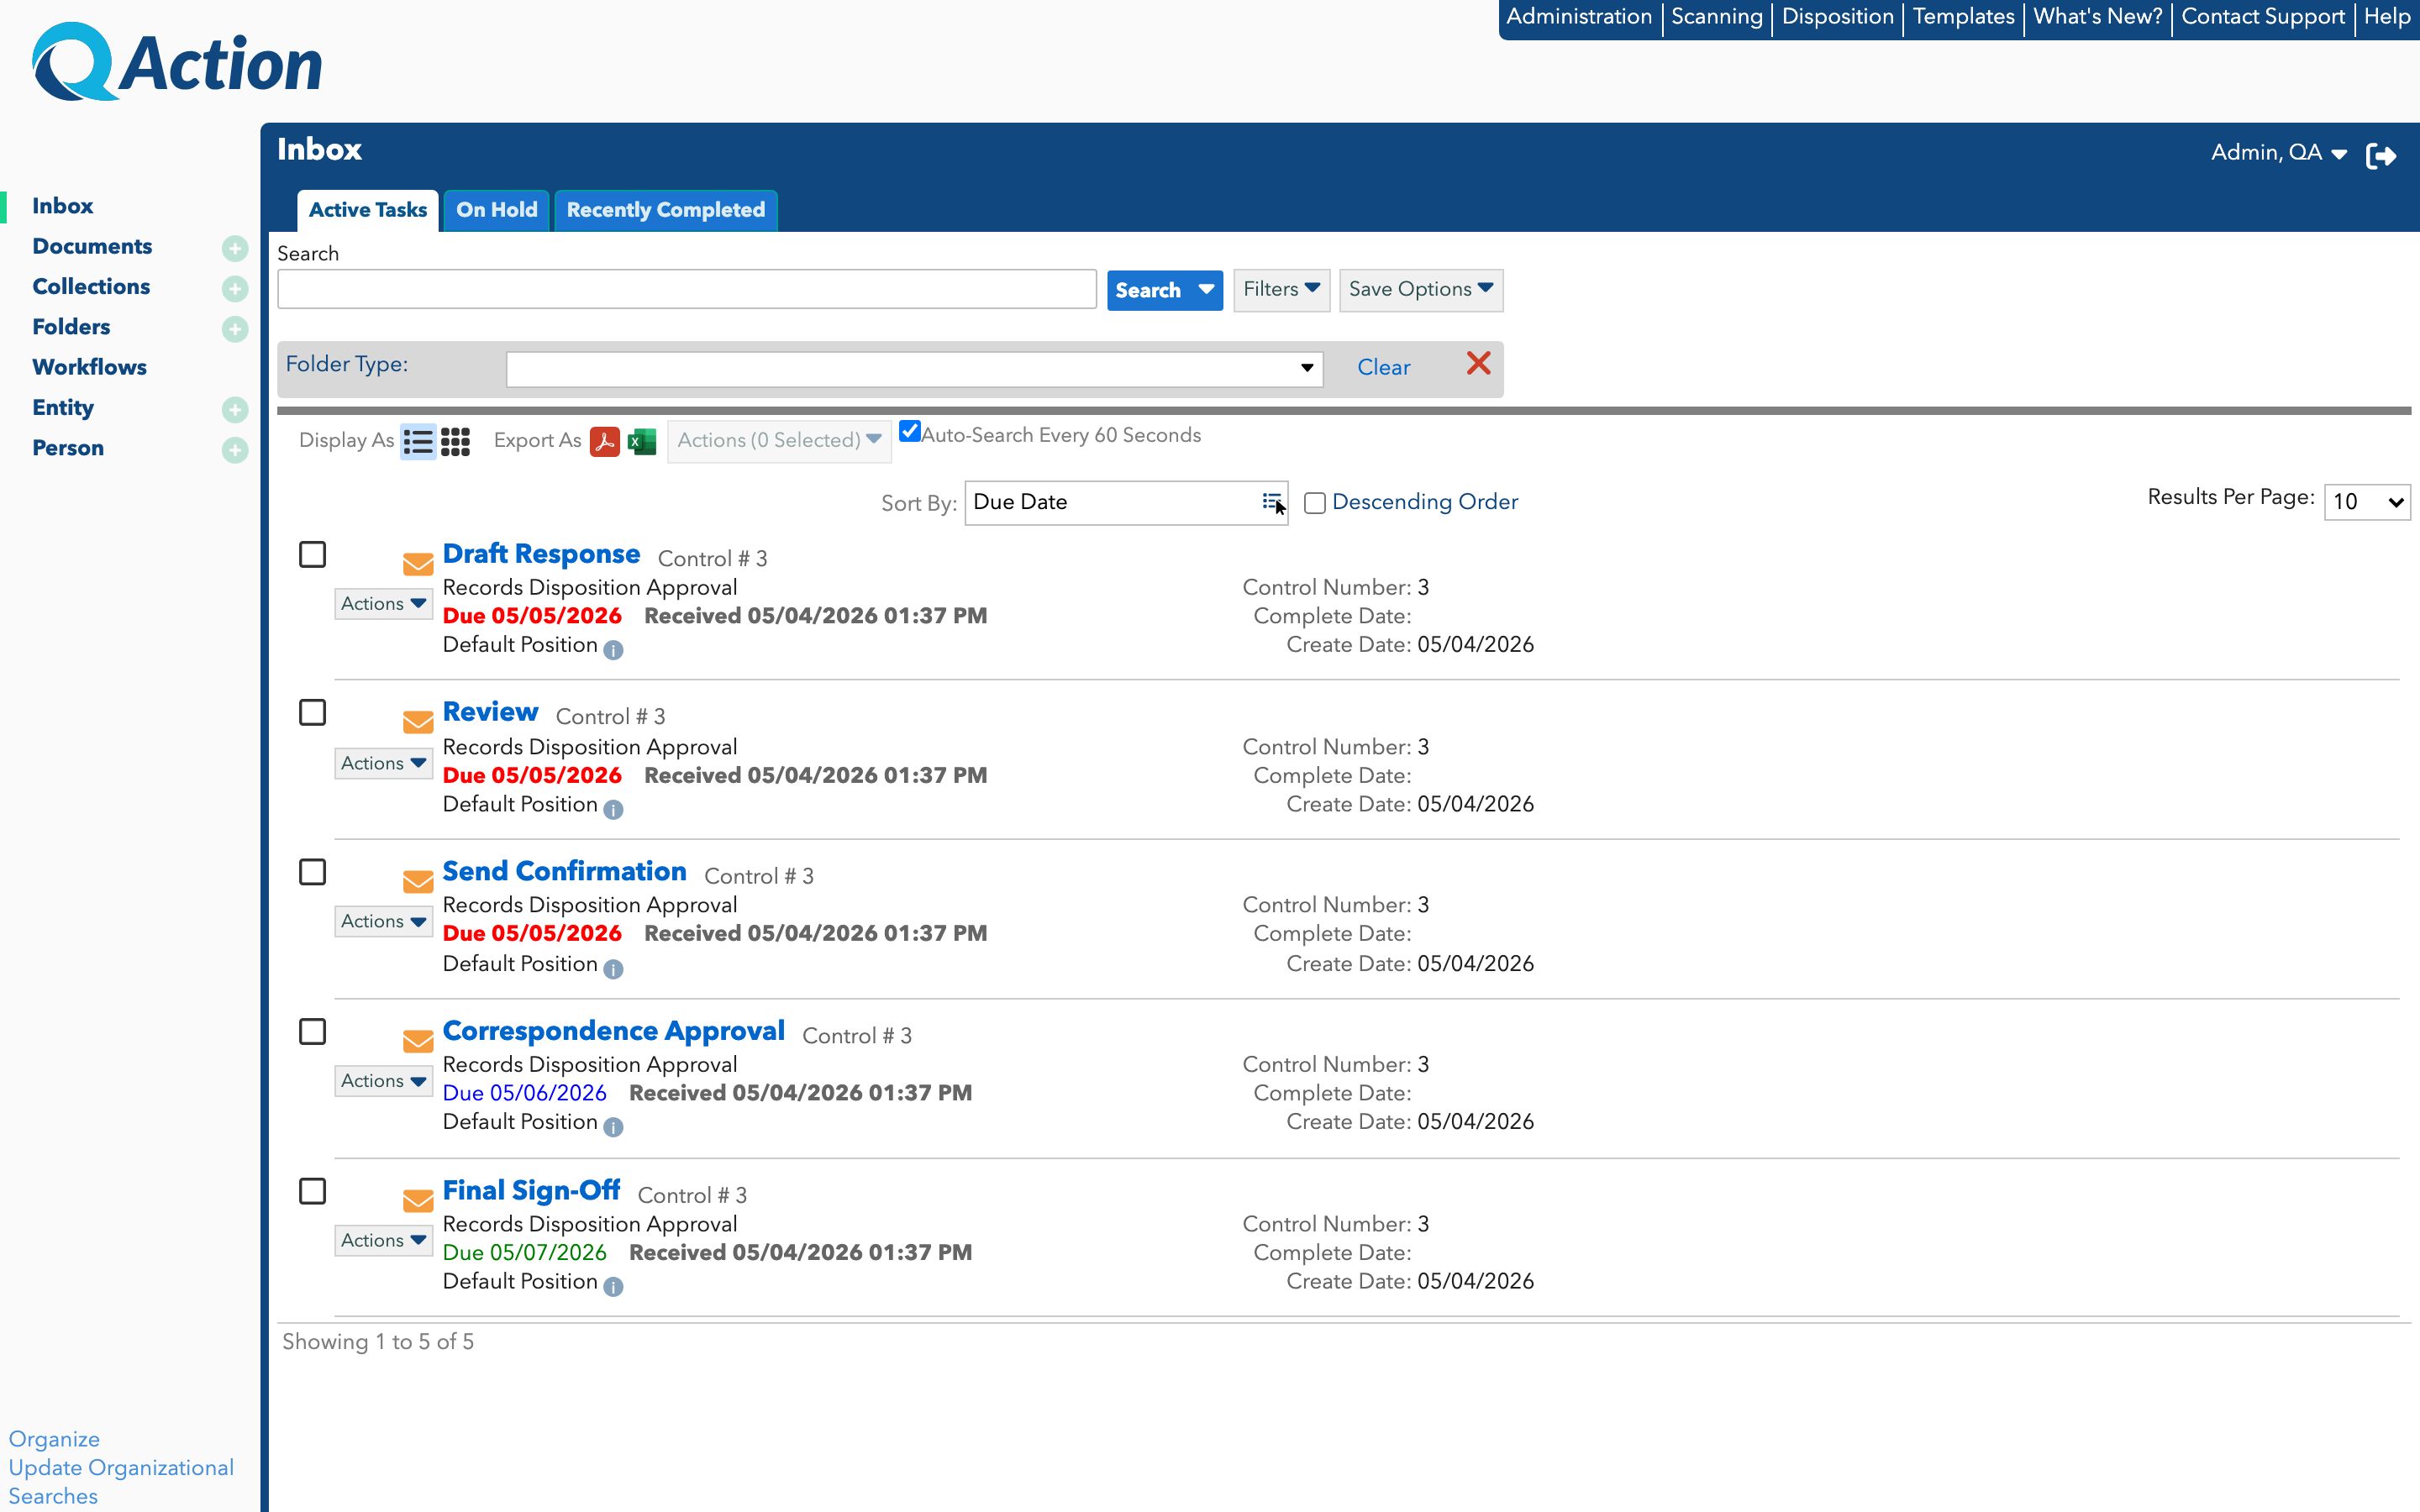Viewport: 2420px width, 1512px height.
Task: Go to Workflows in sidebar
Action: click(89, 367)
